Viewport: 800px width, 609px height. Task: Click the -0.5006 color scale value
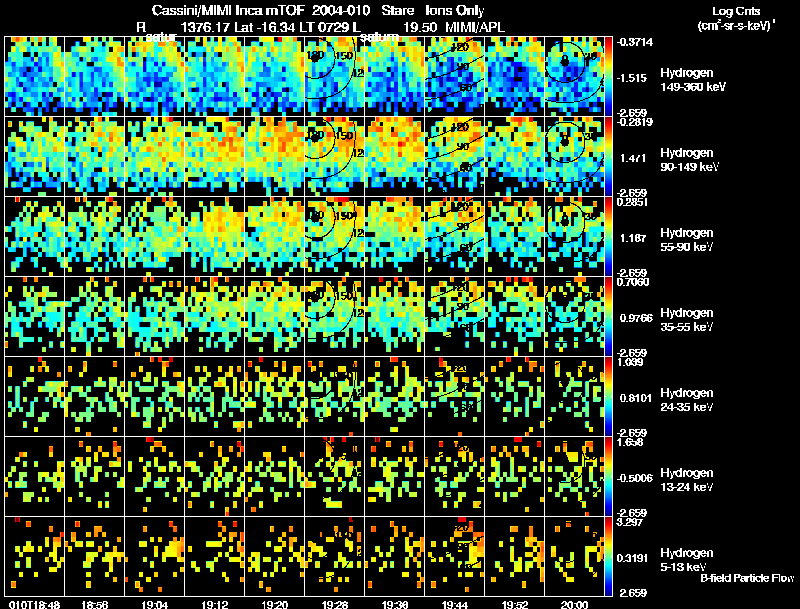coord(635,478)
